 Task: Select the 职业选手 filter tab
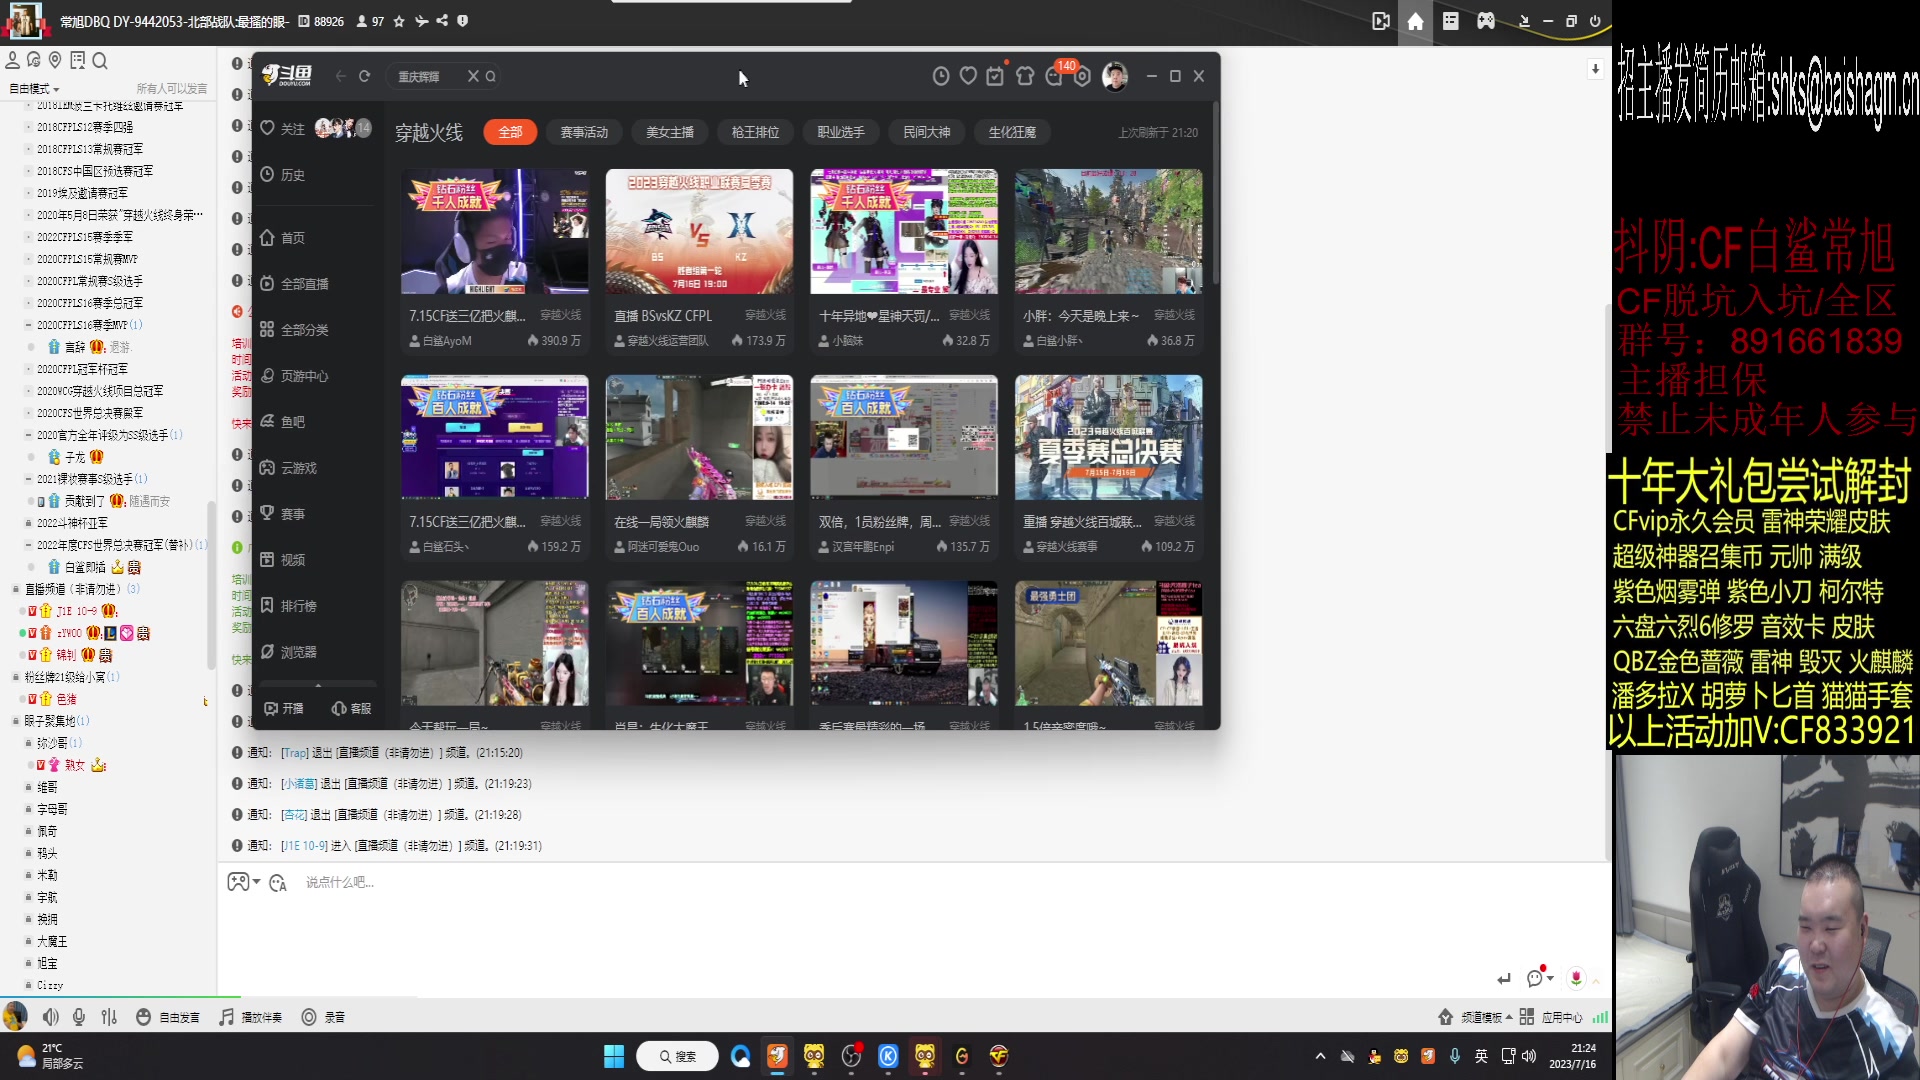(841, 132)
